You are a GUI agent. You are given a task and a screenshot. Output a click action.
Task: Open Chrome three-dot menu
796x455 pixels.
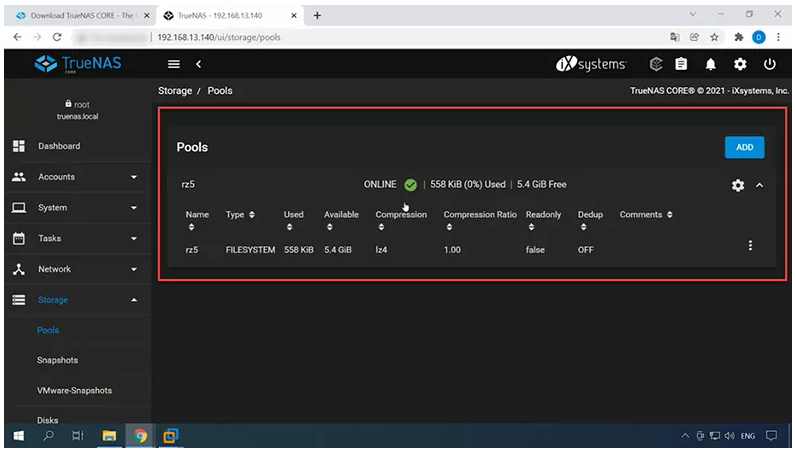click(778, 37)
